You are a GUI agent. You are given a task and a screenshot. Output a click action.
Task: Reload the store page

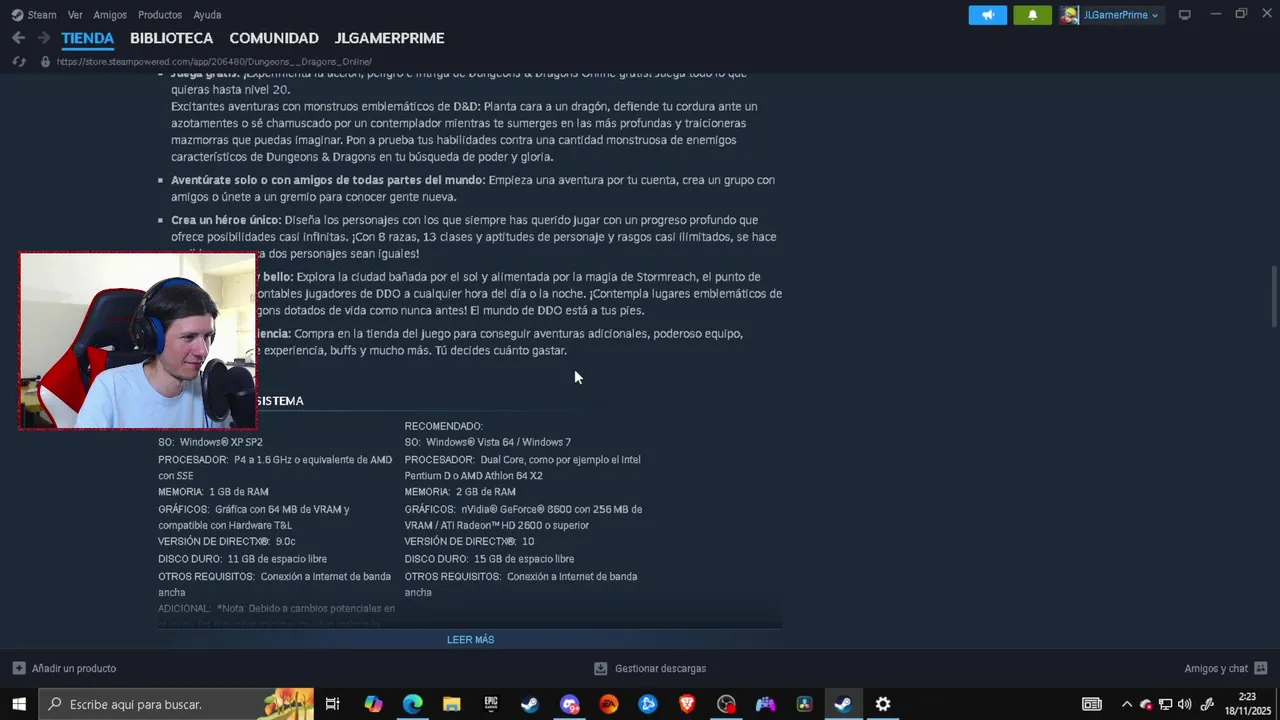click(18, 62)
